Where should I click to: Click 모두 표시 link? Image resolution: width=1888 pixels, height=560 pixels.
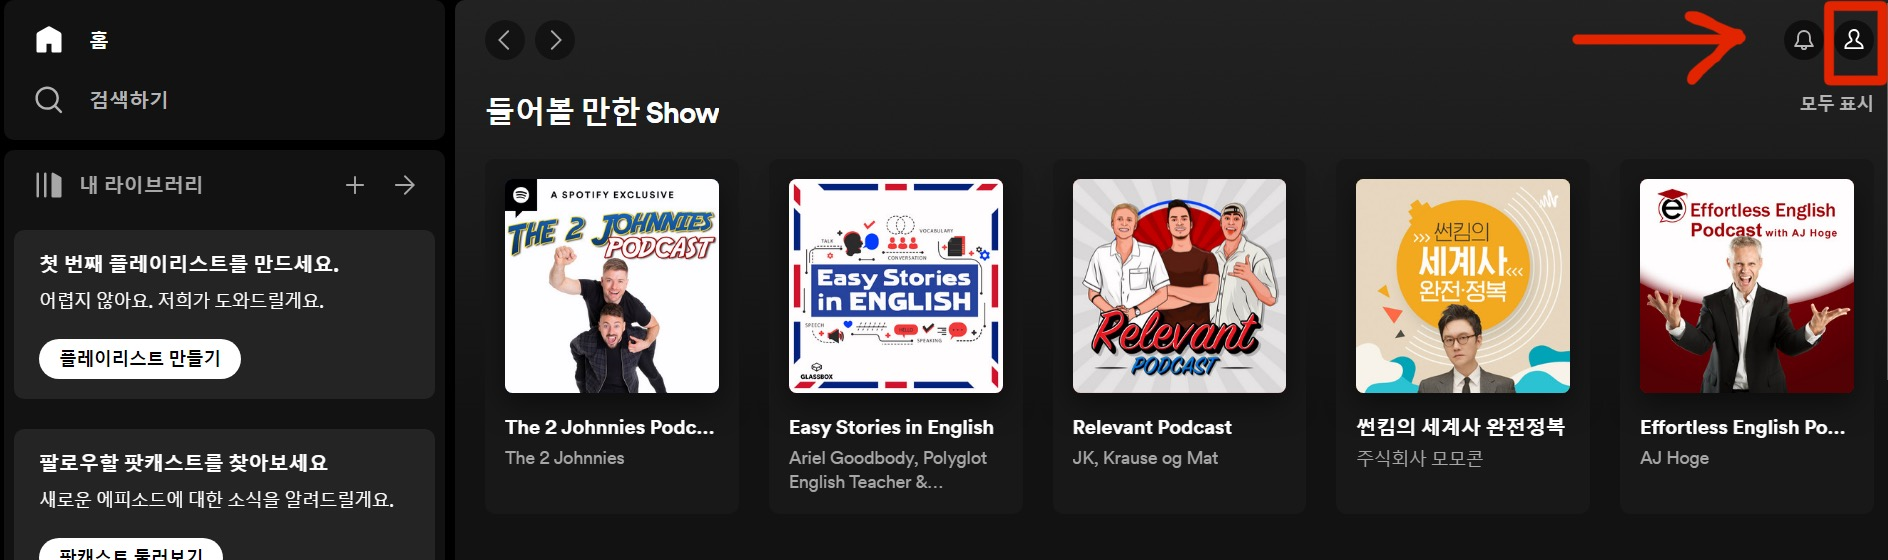[x=1836, y=103]
